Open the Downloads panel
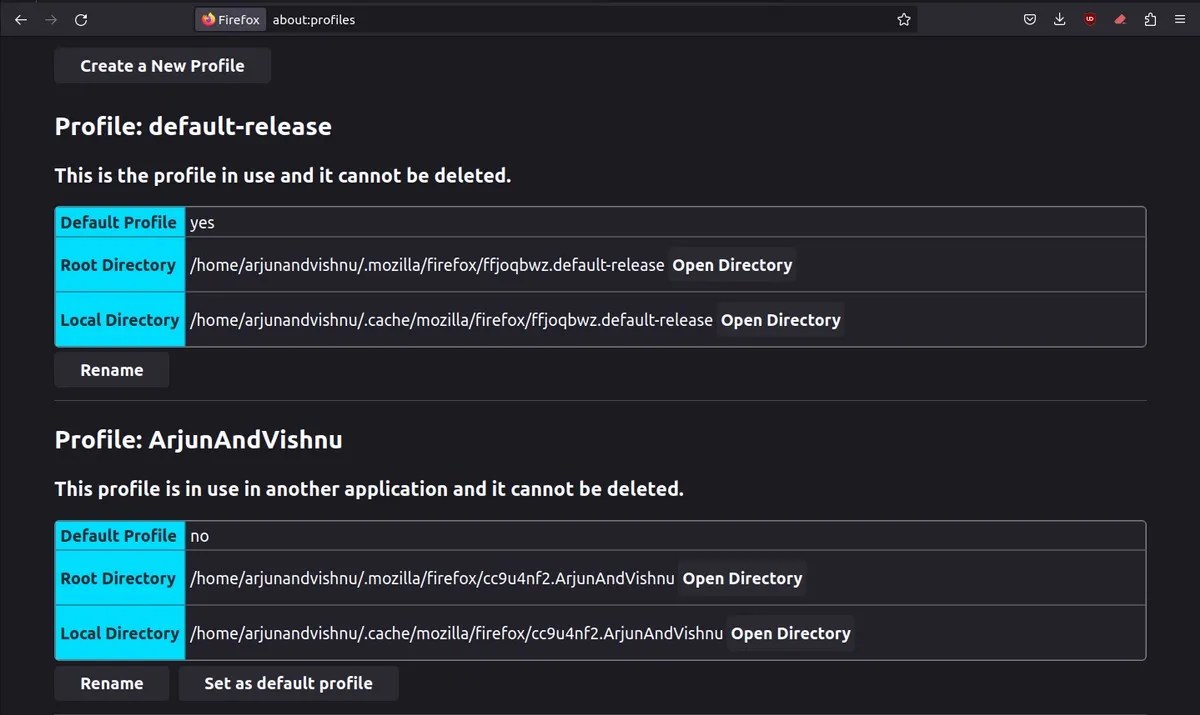1200x715 pixels. click(1060, 20)
